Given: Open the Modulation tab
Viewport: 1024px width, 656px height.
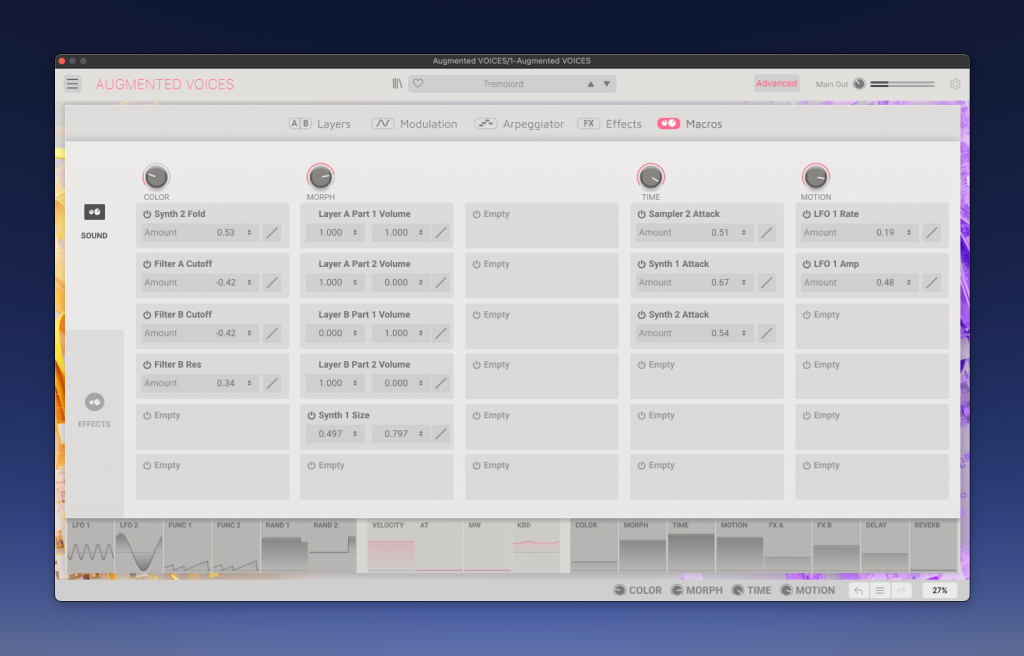Looking at the screenshot, I should (x=414, y=124).
